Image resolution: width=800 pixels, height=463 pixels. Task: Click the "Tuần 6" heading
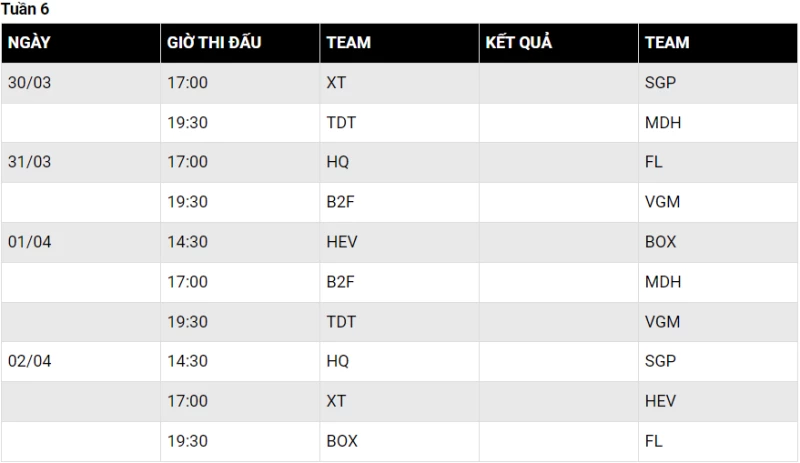click(25, 9)
